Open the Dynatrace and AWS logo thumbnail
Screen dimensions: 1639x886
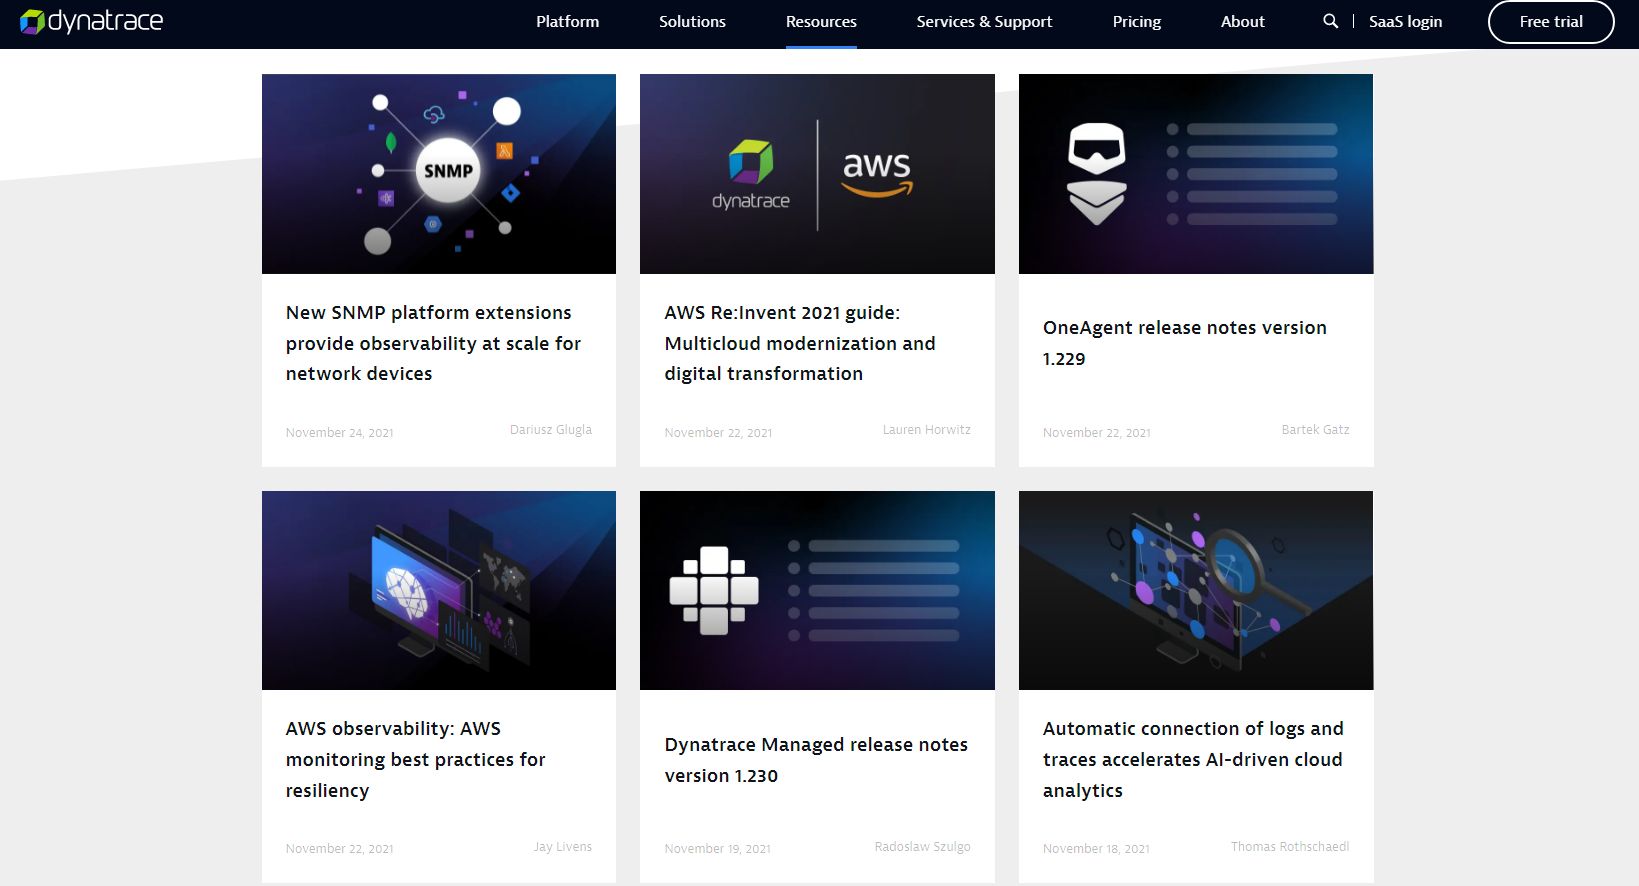(817, 173)
